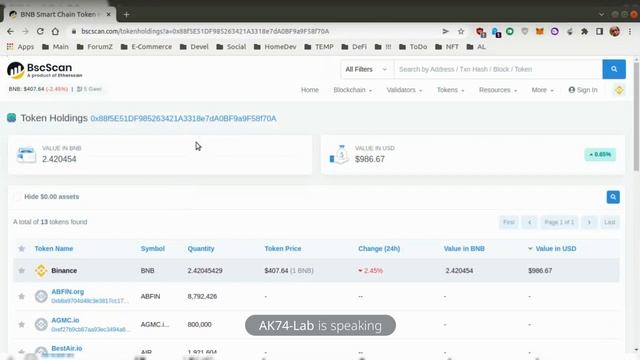Expand the Resources menu

coord(498,90)
